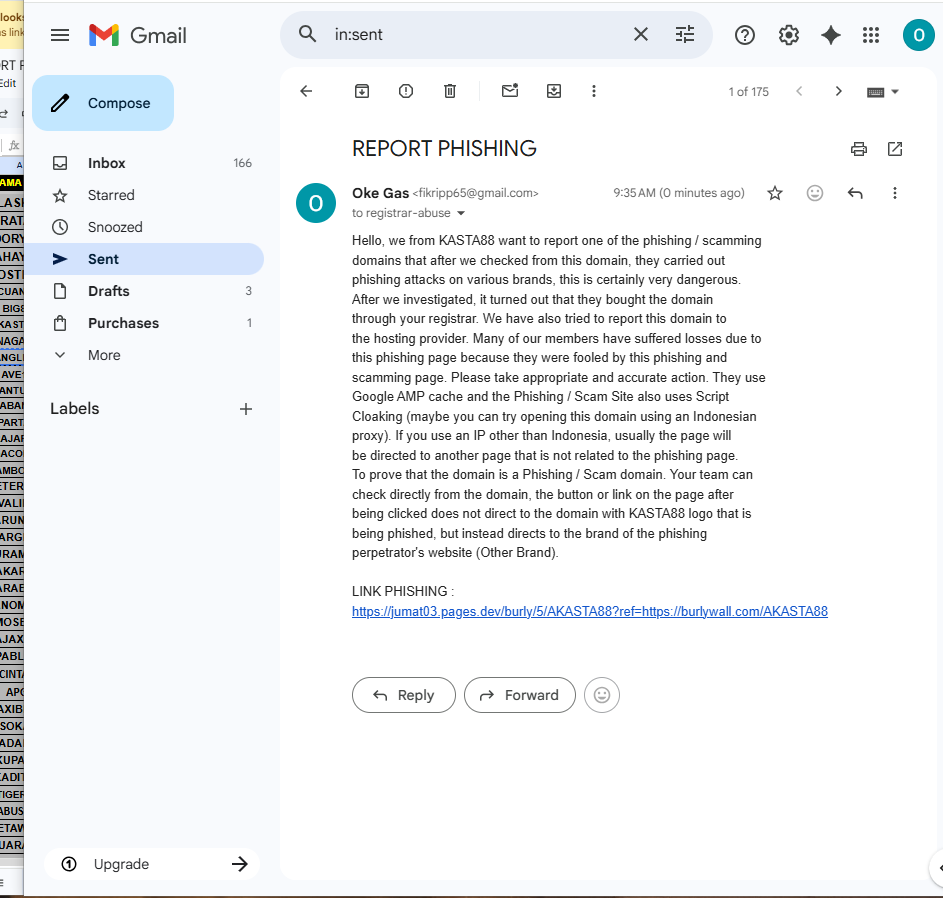
Task: Open the Drafts folder
Action: coord(144,291)
